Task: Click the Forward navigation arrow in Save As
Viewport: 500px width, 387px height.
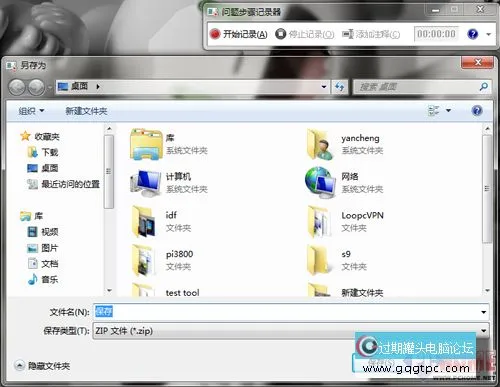Action: point(36,87)
